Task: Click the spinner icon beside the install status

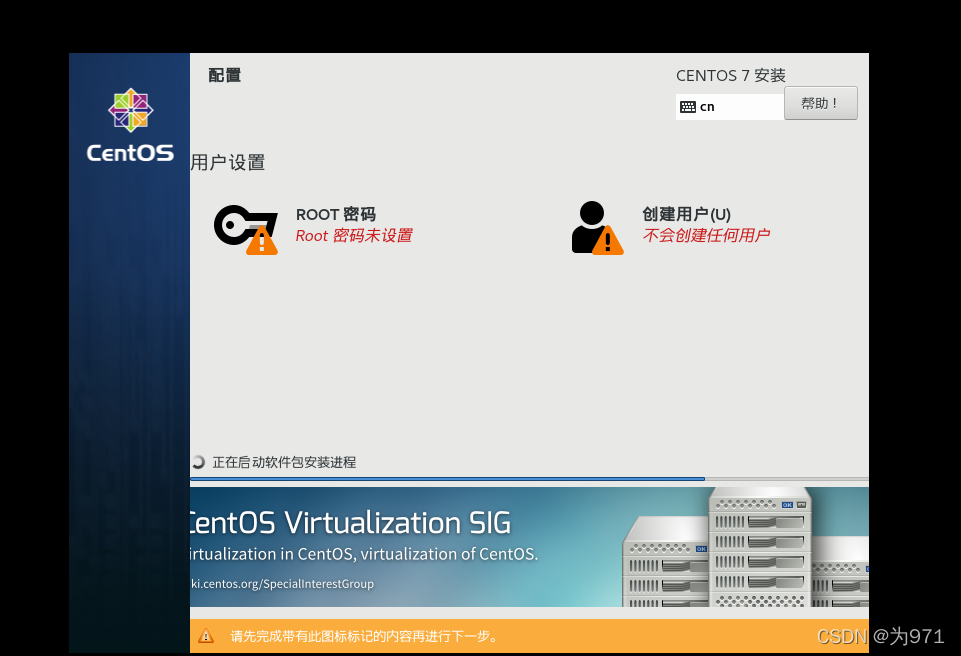Action: 198,462
